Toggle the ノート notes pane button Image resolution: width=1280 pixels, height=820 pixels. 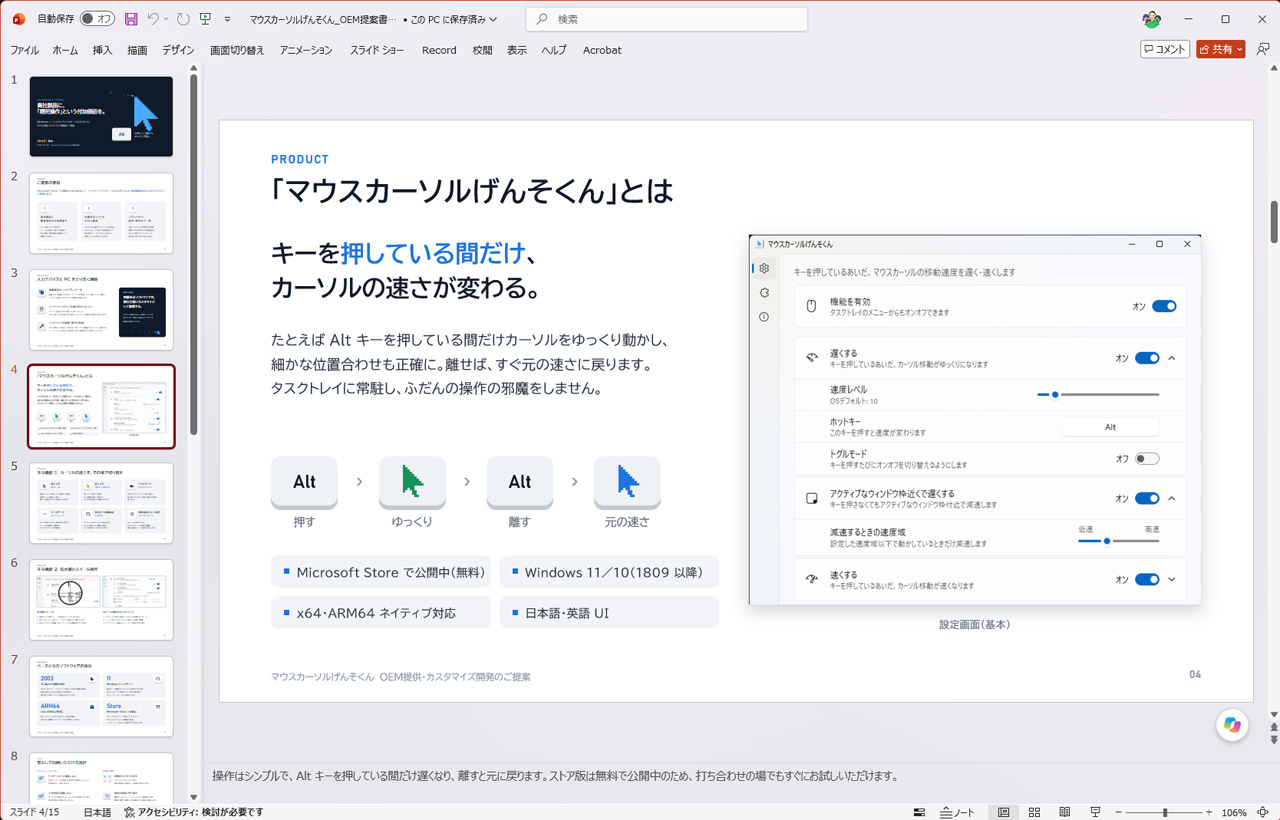pos(957,812)
